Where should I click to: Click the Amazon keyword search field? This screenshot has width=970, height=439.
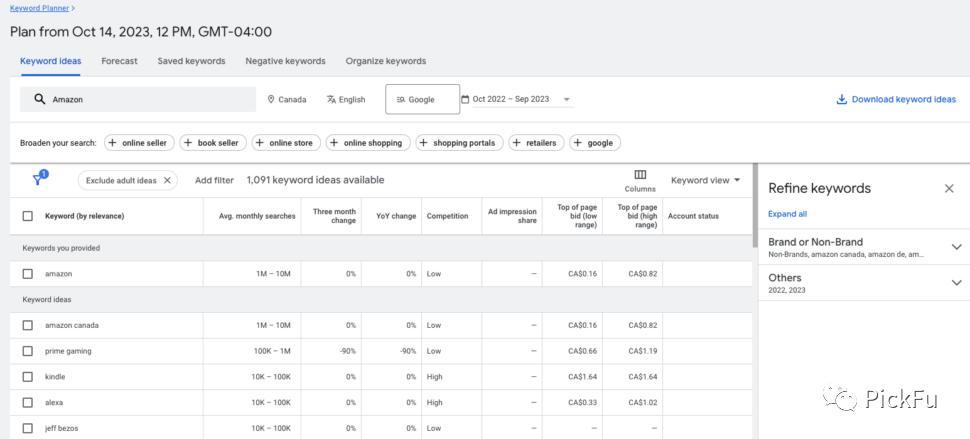[x=138, y=99]
